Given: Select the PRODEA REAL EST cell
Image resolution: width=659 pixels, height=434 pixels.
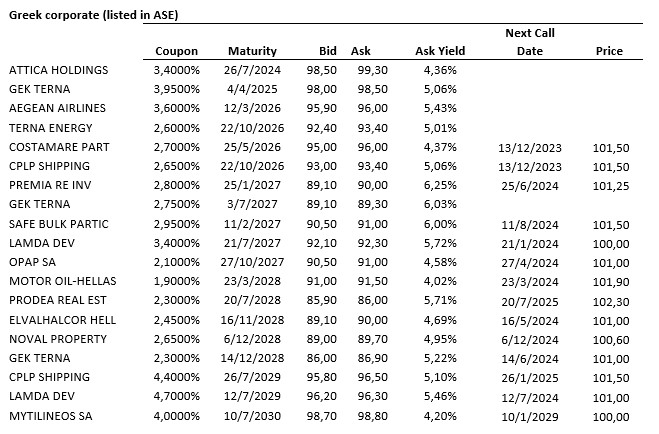Looking at the screenshot, I should pyautogui.click(x=57, y=301).
